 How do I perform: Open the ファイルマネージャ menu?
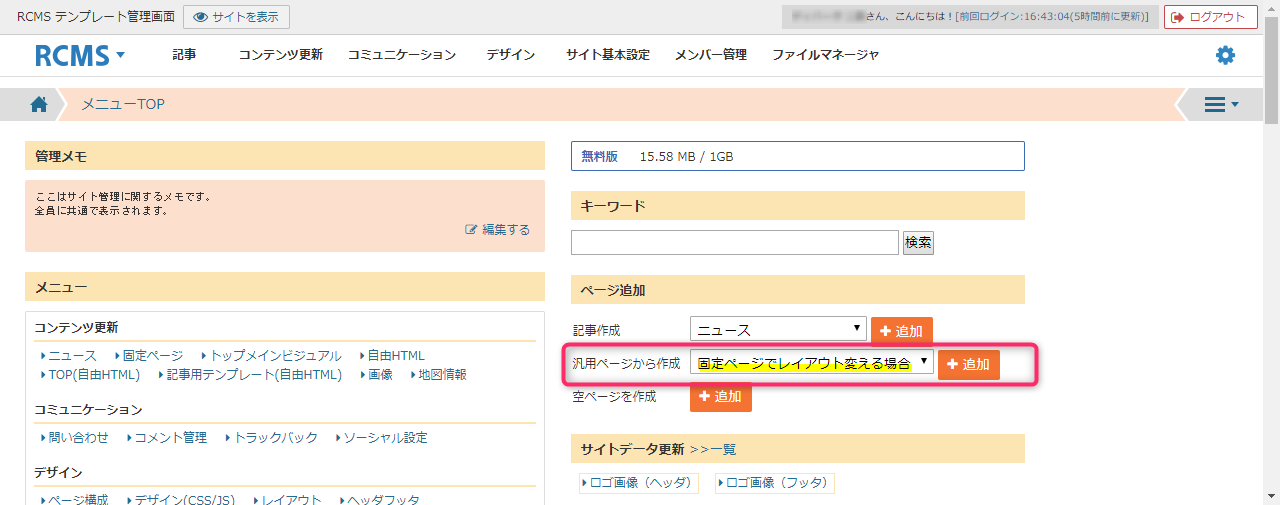coord(825,55)
